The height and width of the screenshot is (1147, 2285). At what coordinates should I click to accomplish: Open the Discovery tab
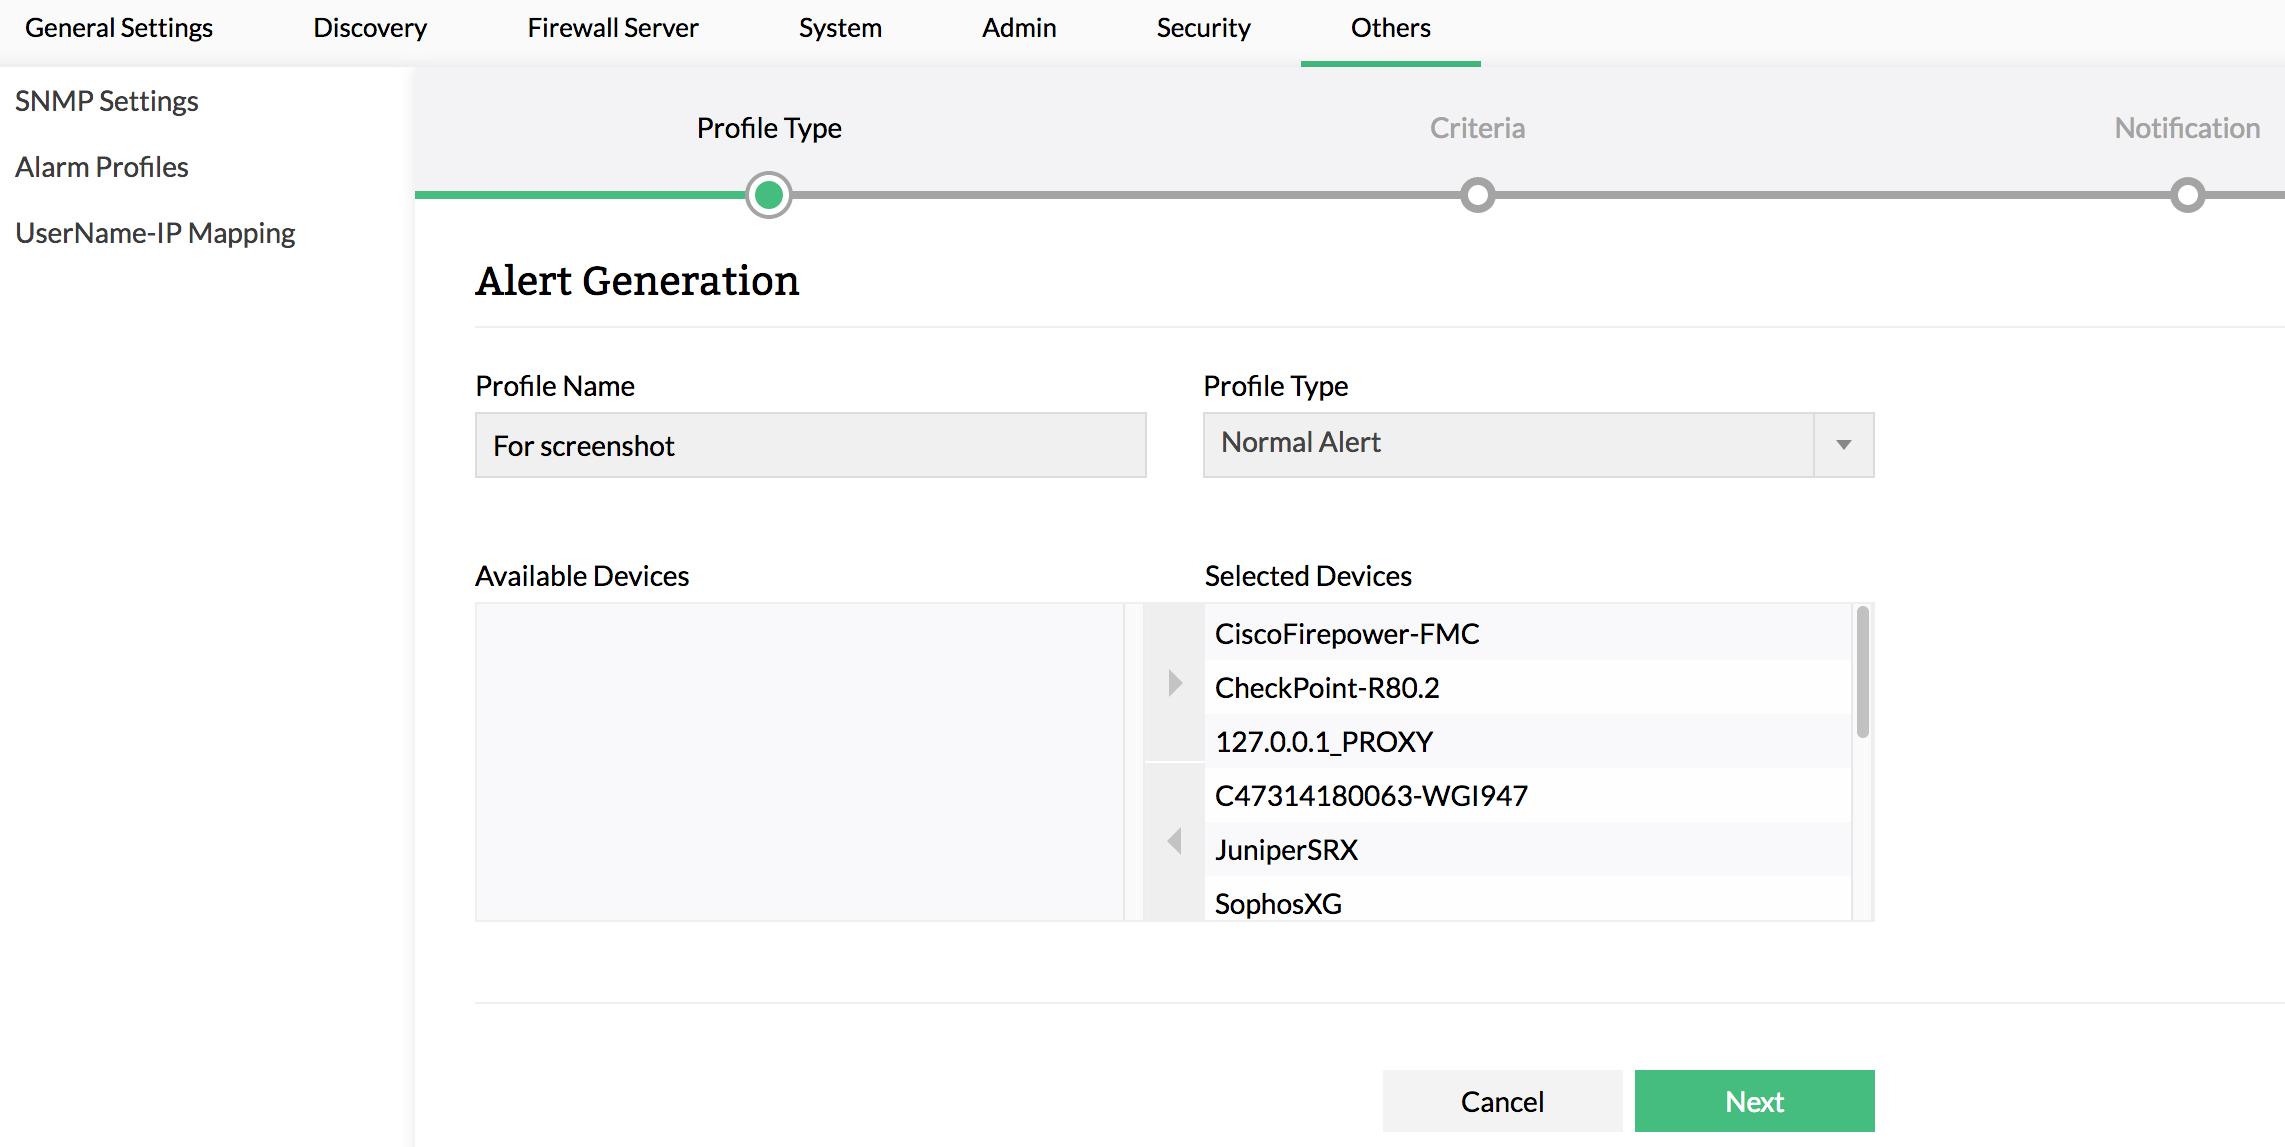pyautogui.click(x=370, y=28)
